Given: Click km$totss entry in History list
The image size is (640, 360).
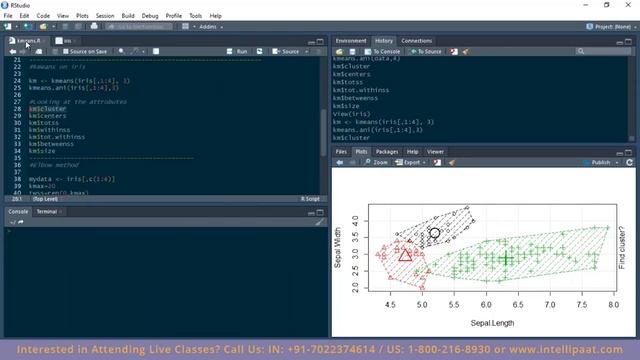Looking at the screenshot, I should click(348, 82).
